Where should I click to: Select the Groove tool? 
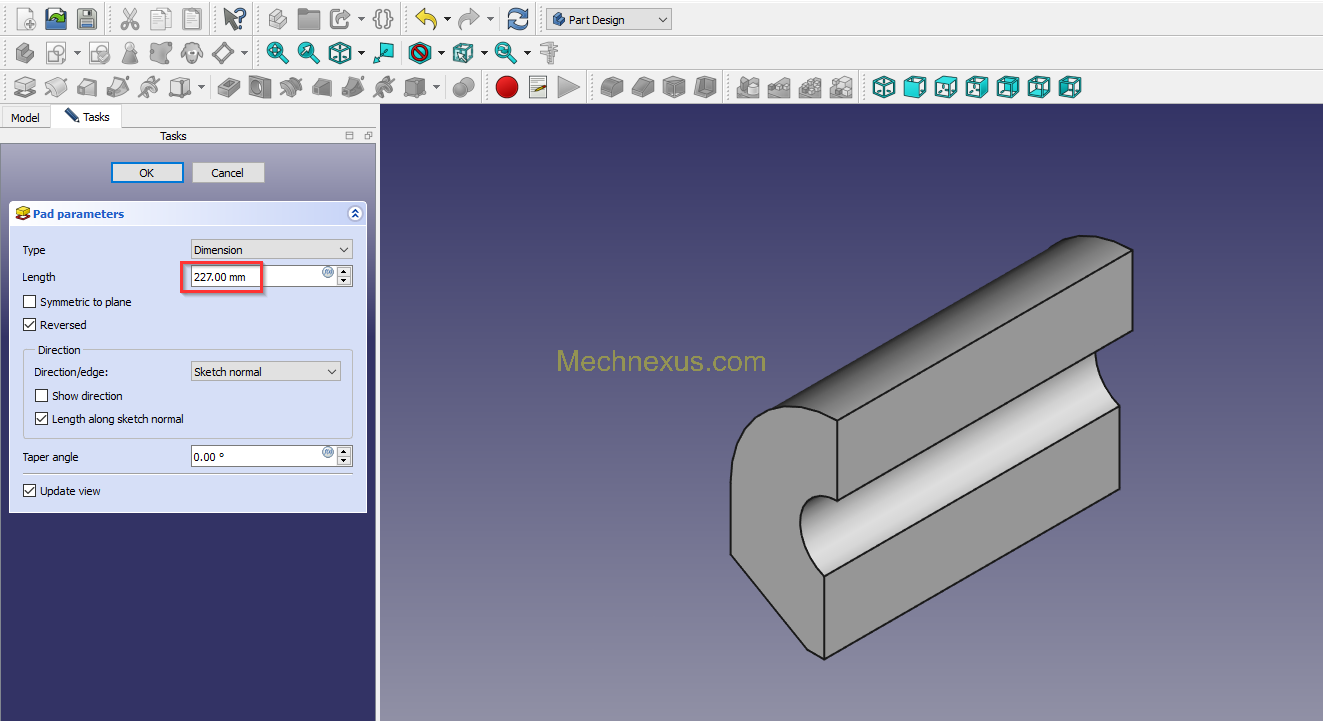[291, 87]
